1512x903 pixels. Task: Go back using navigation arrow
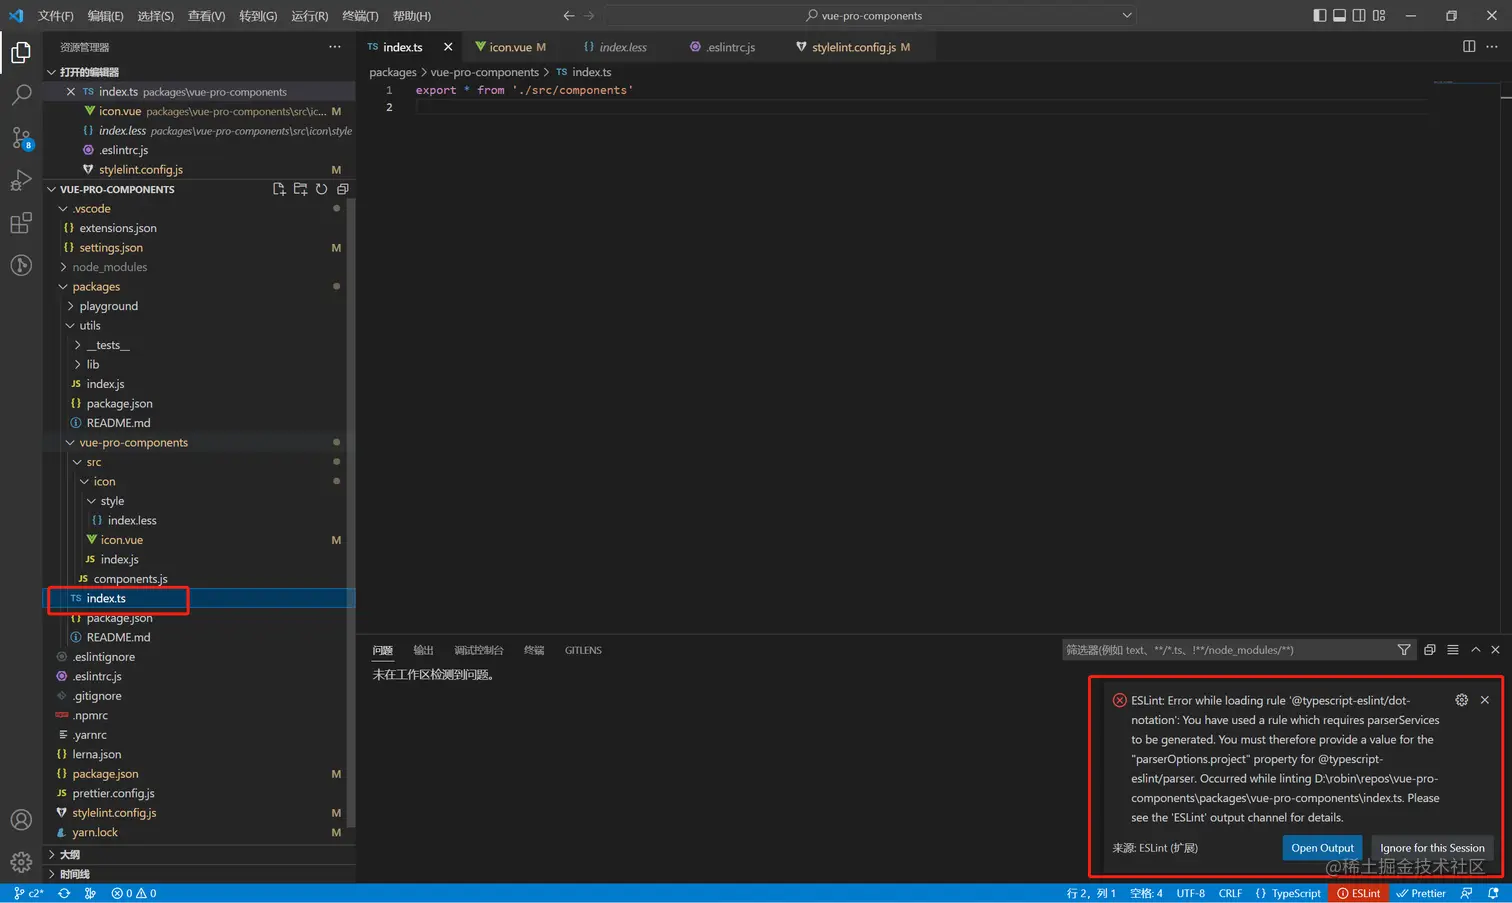[568, 15]
